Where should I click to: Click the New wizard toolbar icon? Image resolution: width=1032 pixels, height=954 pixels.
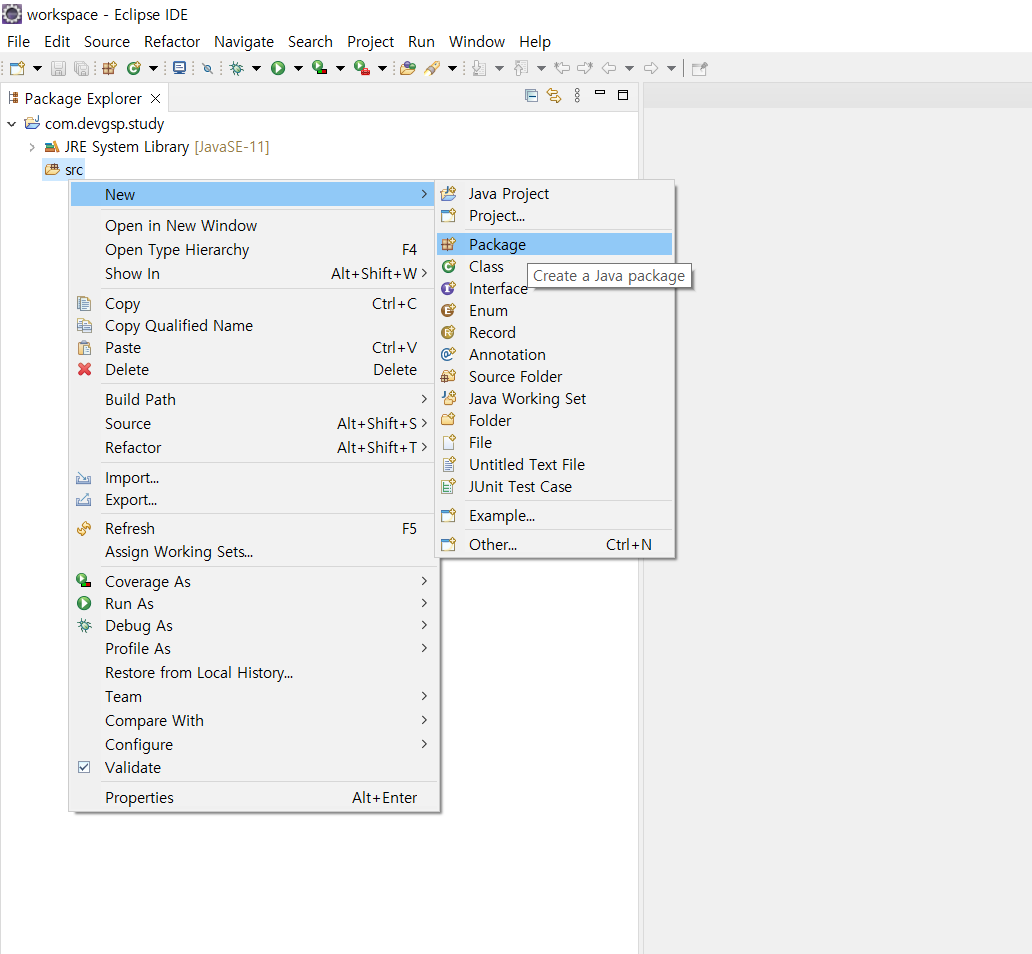(18, 68)
